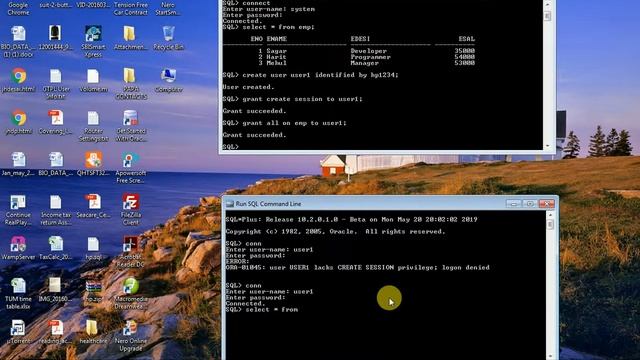The height and width of the screenshot is (360, 640).
Task: Launch Macromedia Dreamweaver shortcut
Action: 130,286
